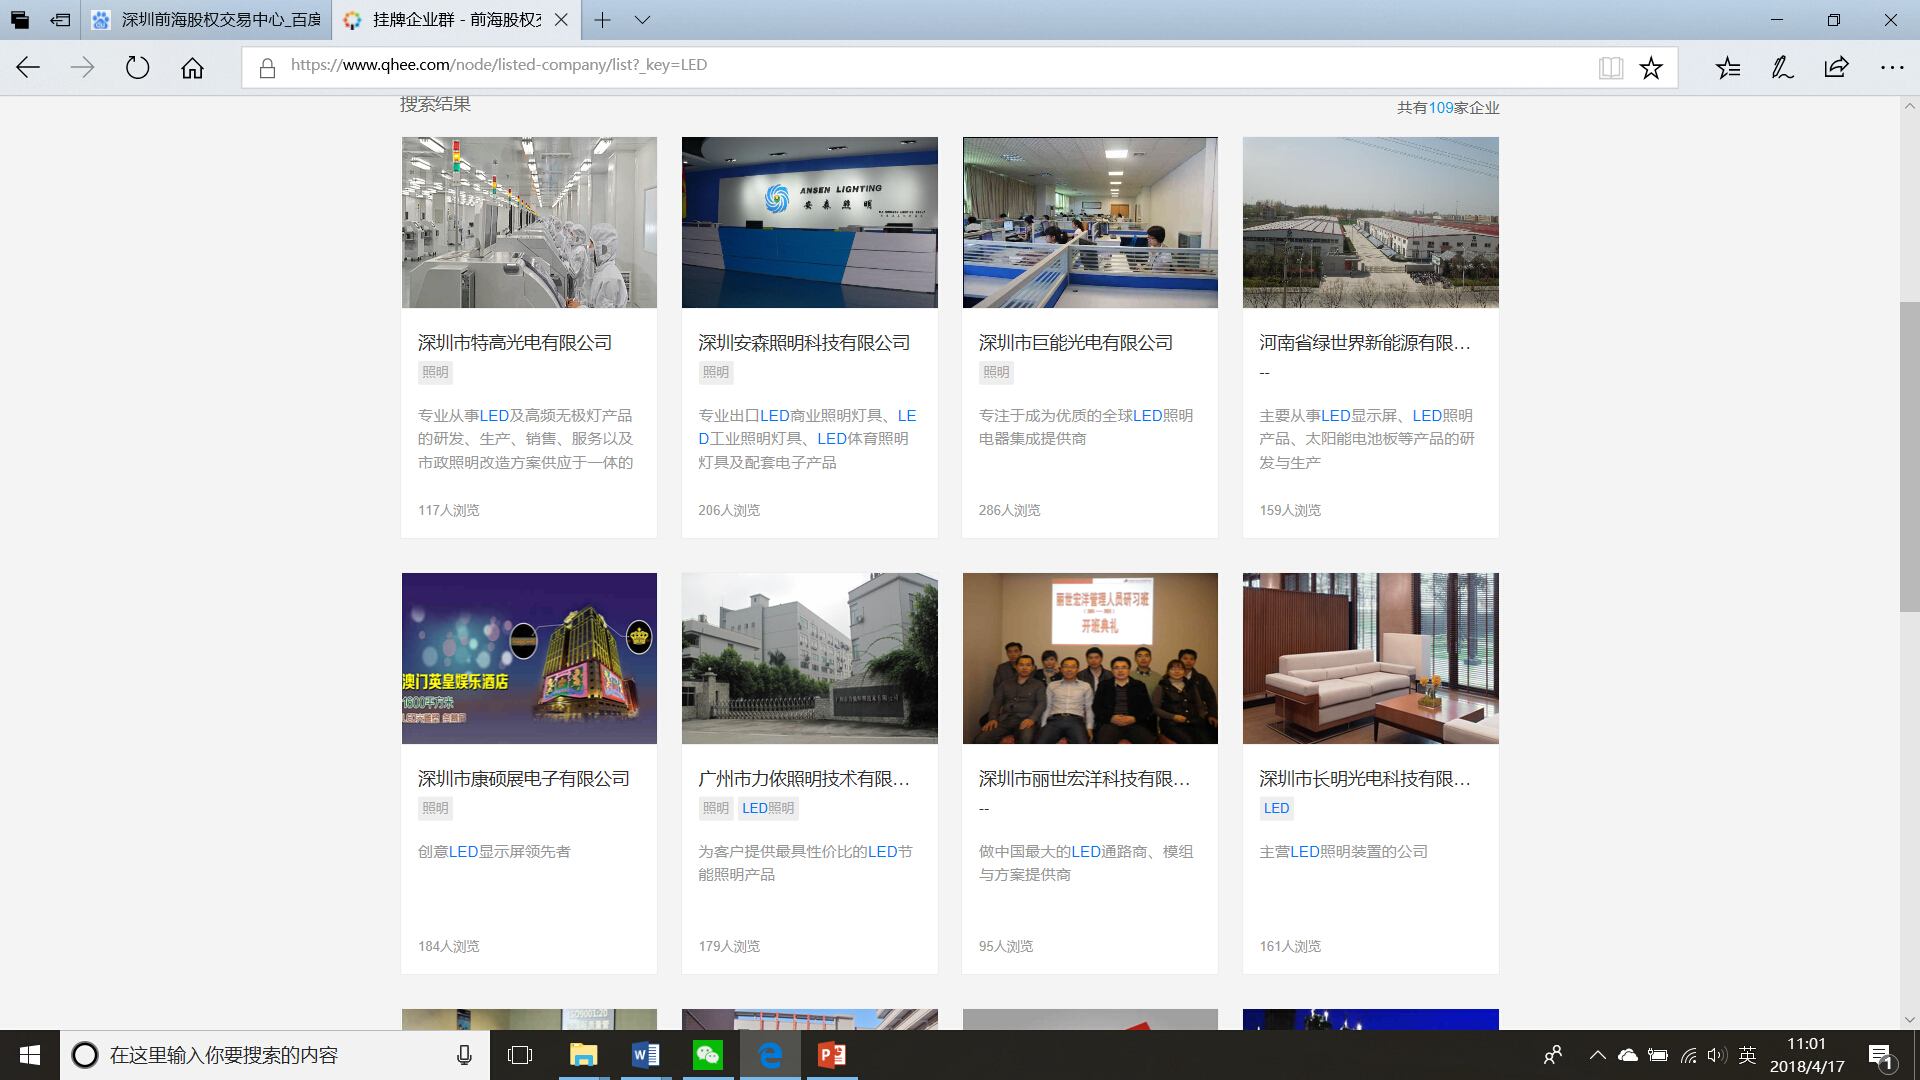
Task: Open reading view icon in address bar
Action: coord(1610,68)
